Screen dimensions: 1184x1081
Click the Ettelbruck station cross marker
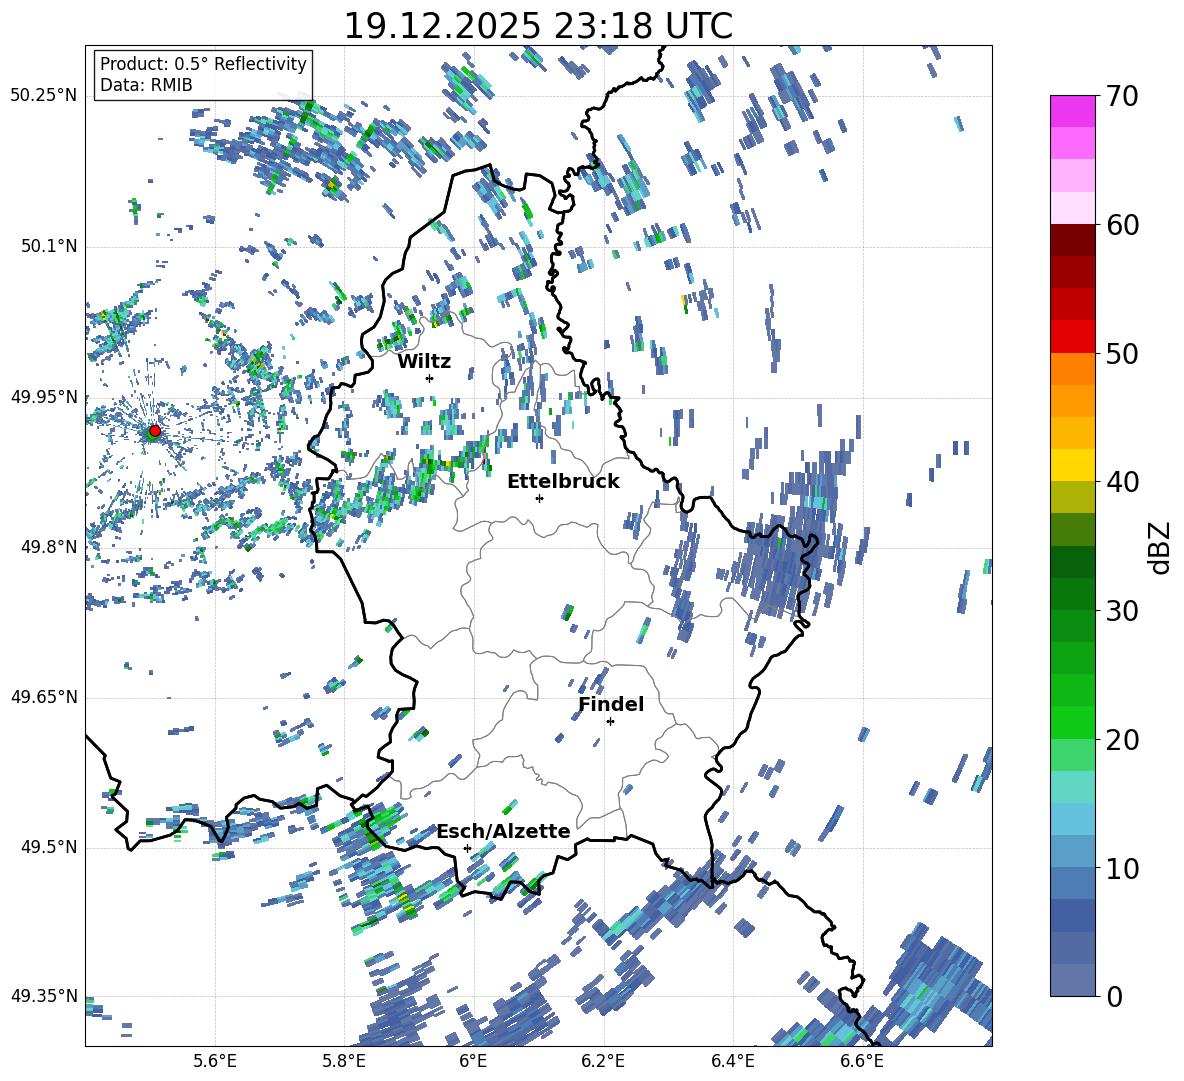coord(539,498)
